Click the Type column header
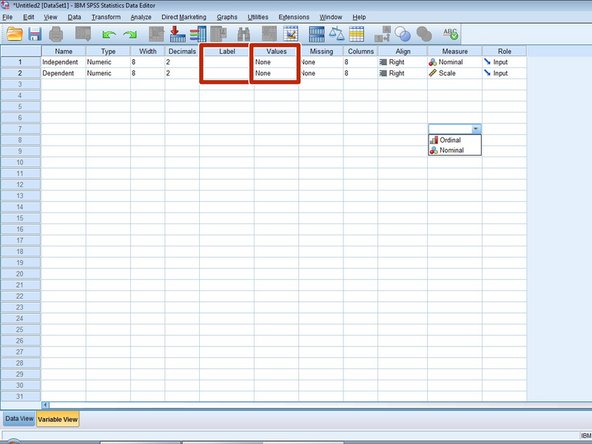Viewport: 592px width, 444px height. pos(108,51)
